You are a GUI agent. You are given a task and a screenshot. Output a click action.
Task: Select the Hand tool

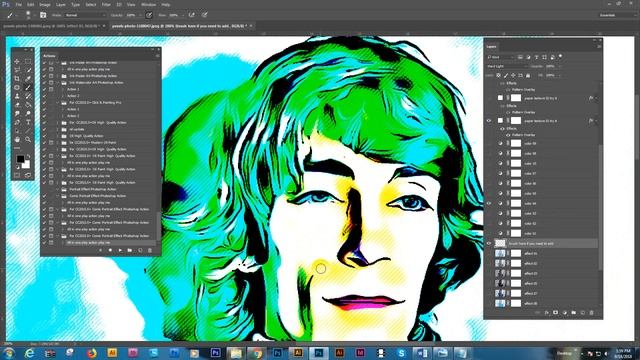[x=17, y=140]
